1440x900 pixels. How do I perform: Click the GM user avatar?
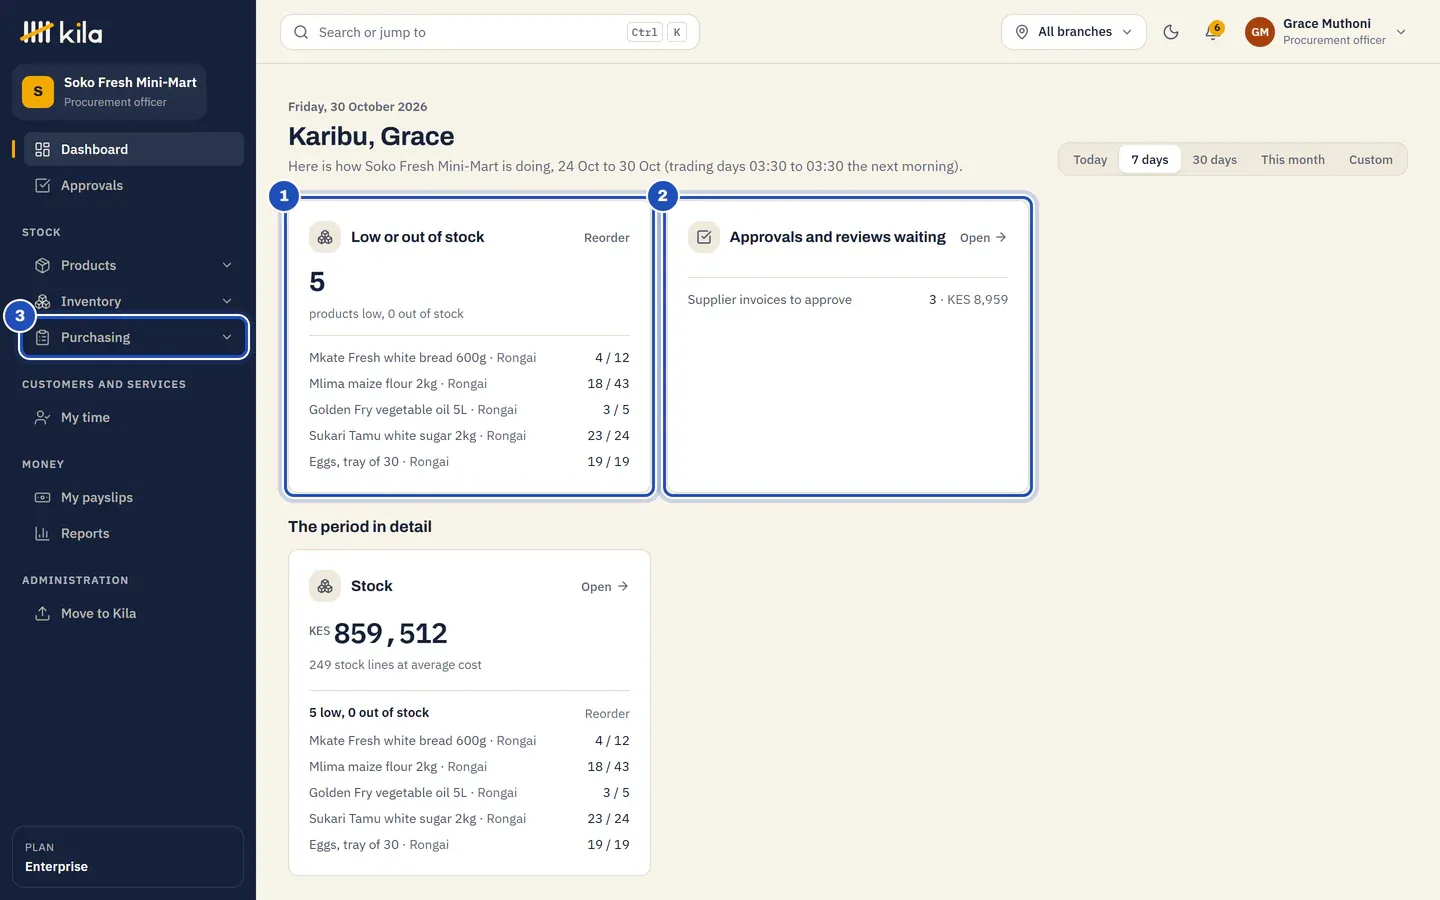1260,32
